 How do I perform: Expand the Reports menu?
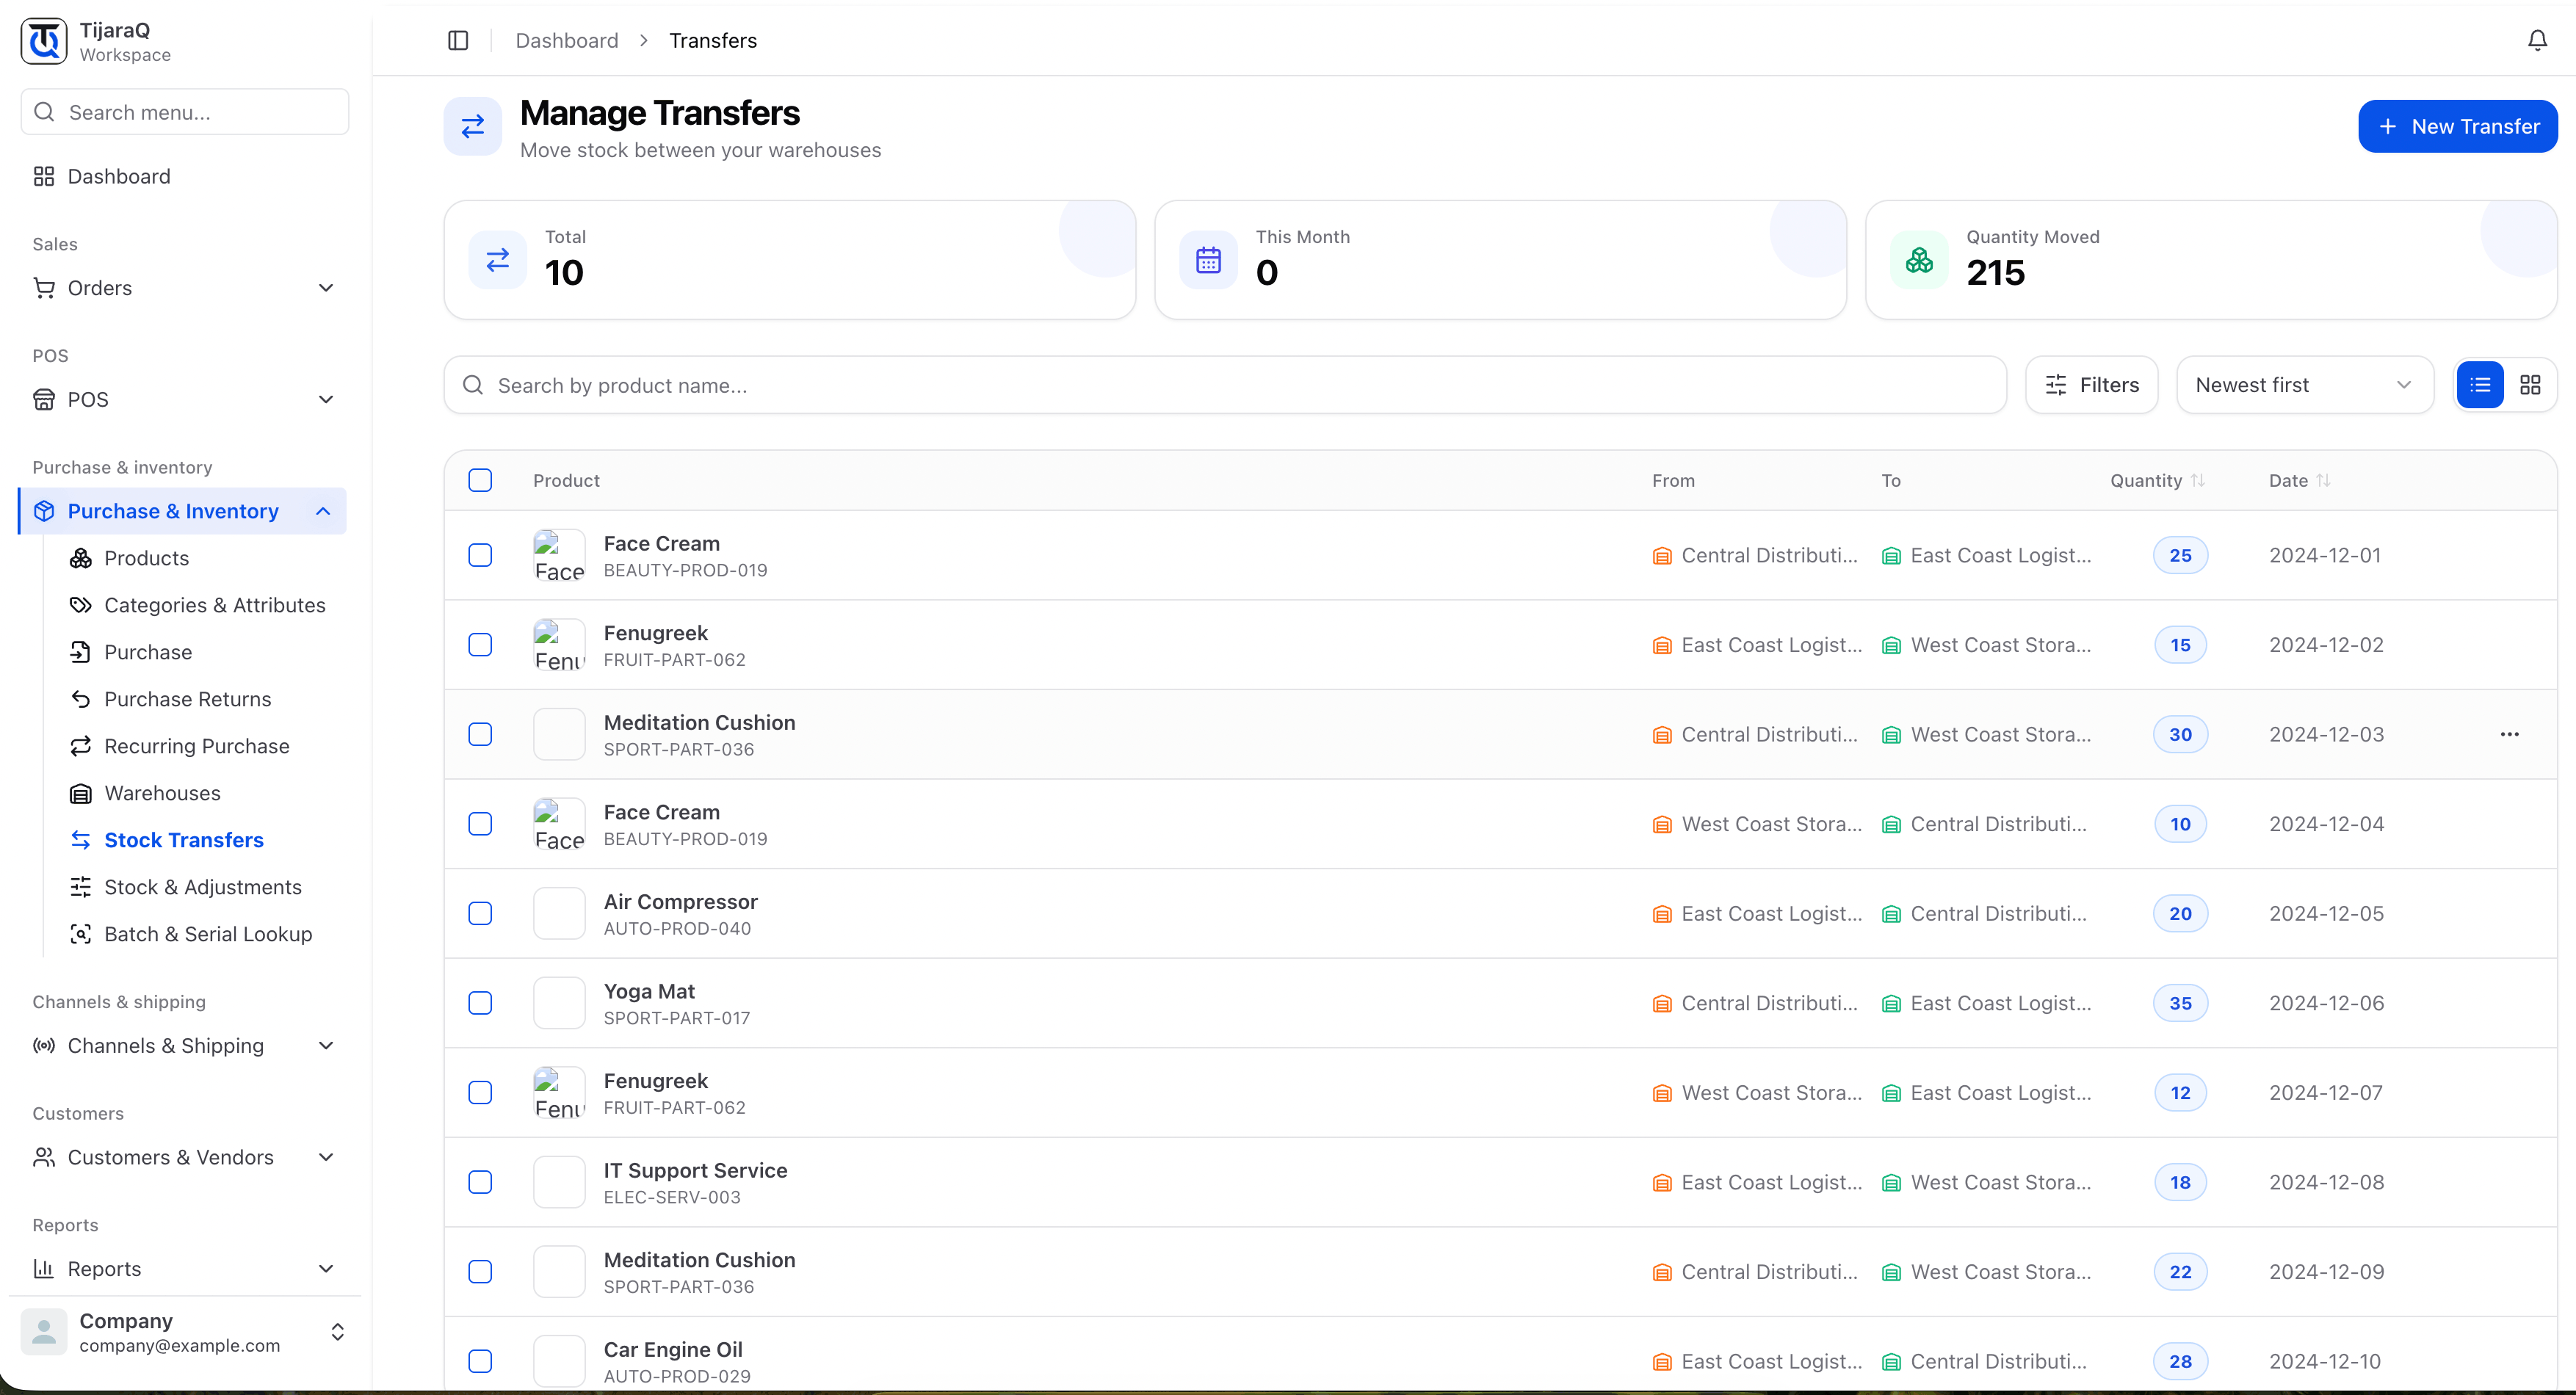click(x=184, y=1269)
